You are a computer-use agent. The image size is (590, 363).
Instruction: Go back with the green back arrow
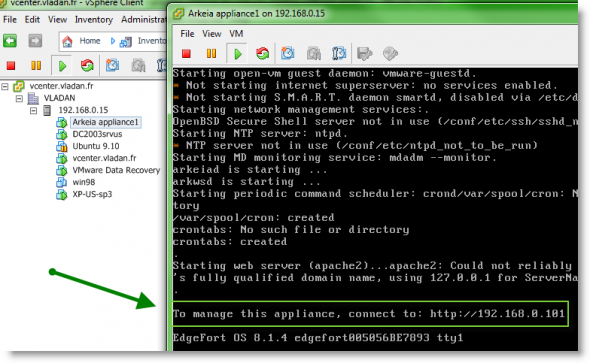click(10, 41)
